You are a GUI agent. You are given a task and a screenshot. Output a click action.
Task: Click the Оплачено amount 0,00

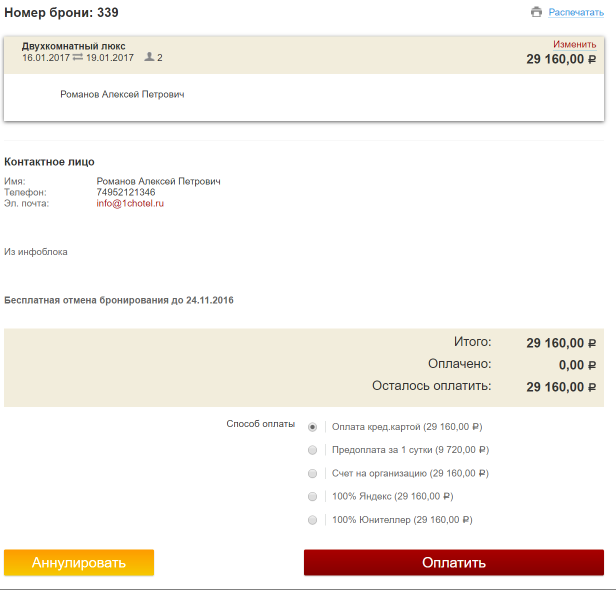(x=577, y=365)
